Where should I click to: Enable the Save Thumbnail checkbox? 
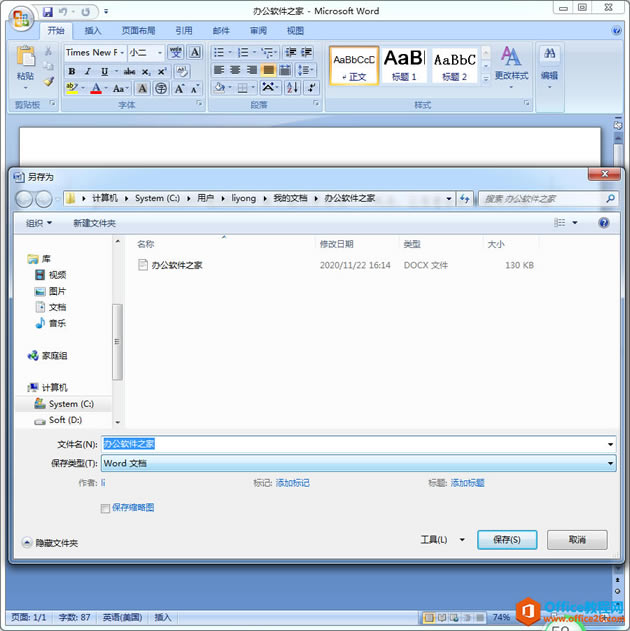click(x=105, y=508)
